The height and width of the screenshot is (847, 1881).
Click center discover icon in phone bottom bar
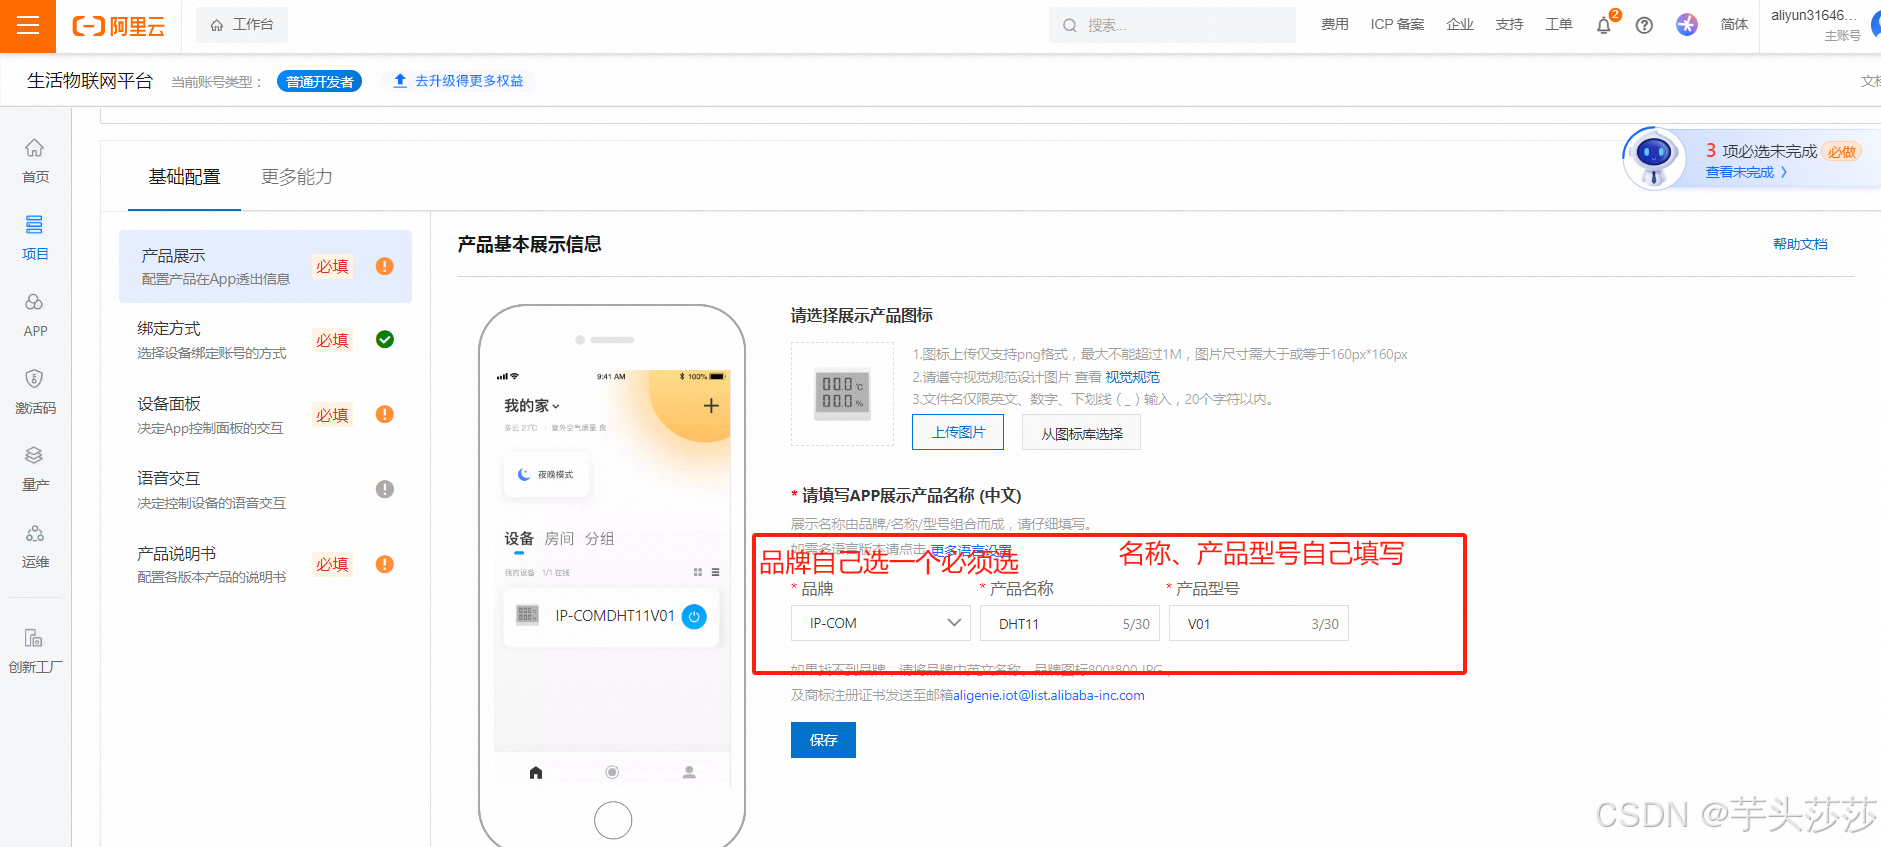tap(612, 772)
